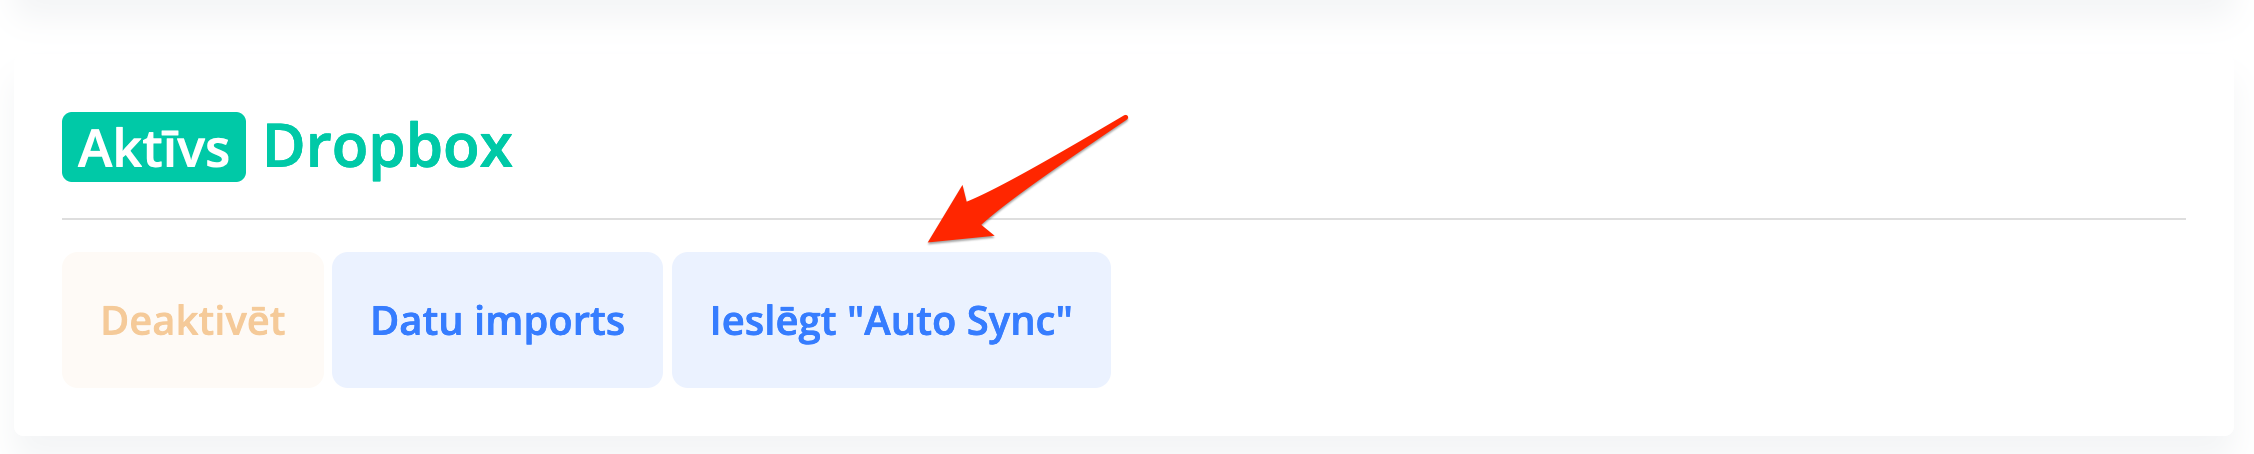
Task: Select the middle button, Datu imports
Action: pos(497,320)
